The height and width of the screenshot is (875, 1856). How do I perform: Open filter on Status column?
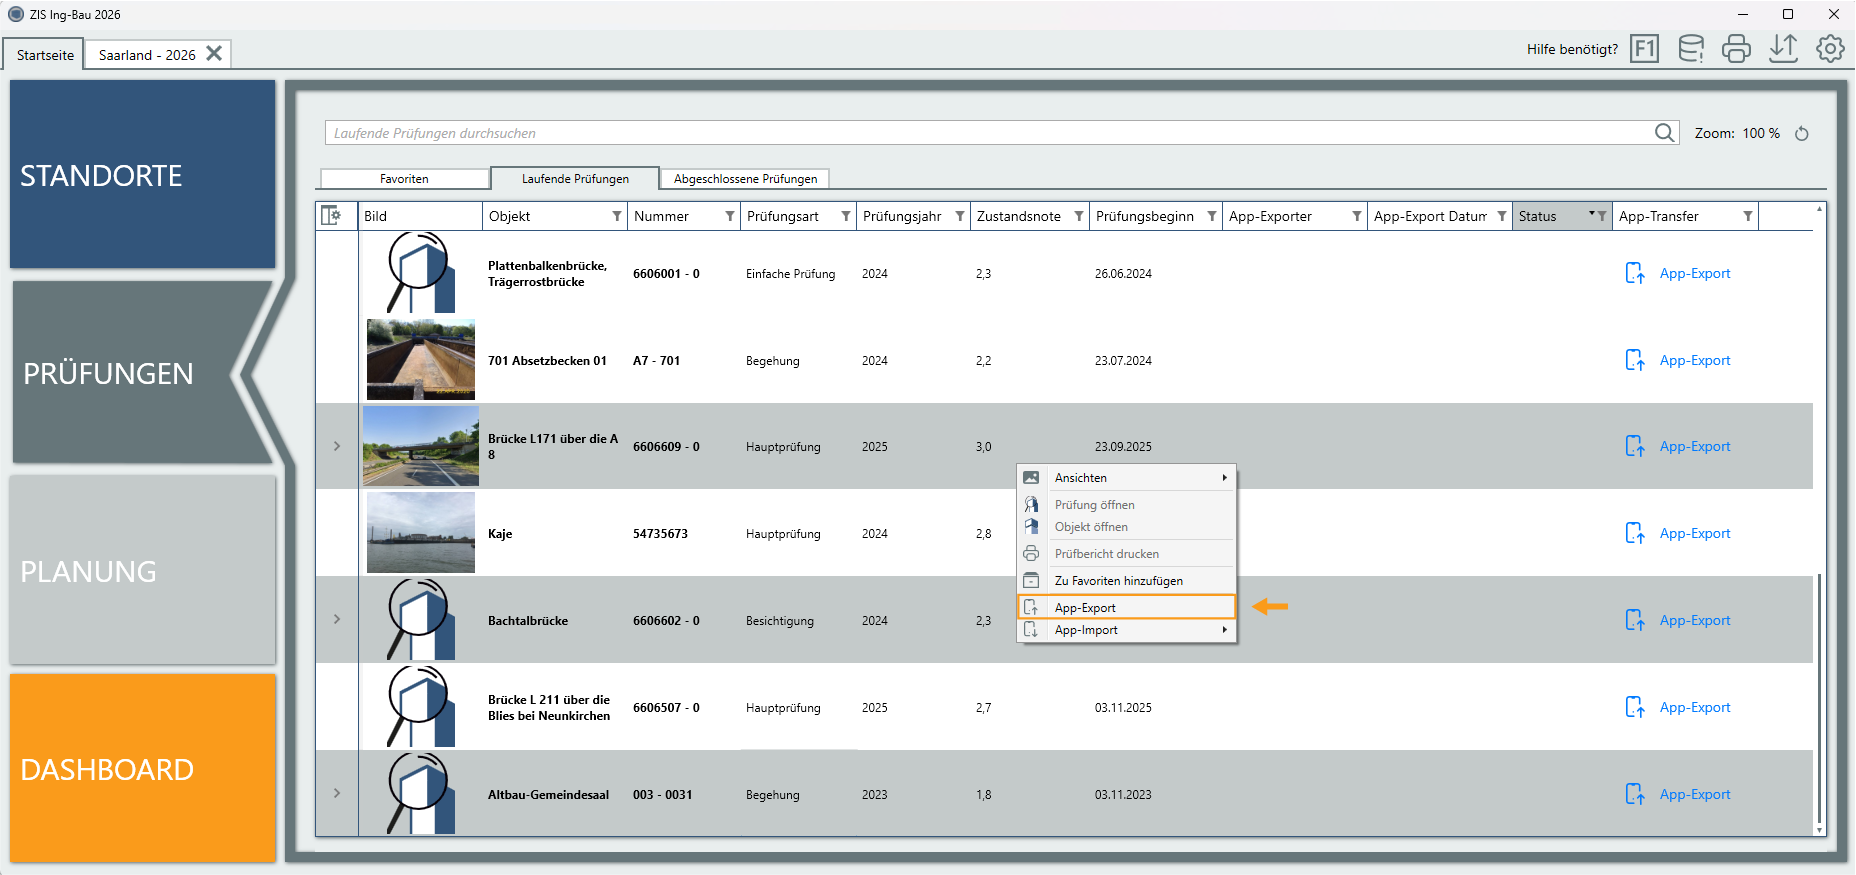(1601, 216)
